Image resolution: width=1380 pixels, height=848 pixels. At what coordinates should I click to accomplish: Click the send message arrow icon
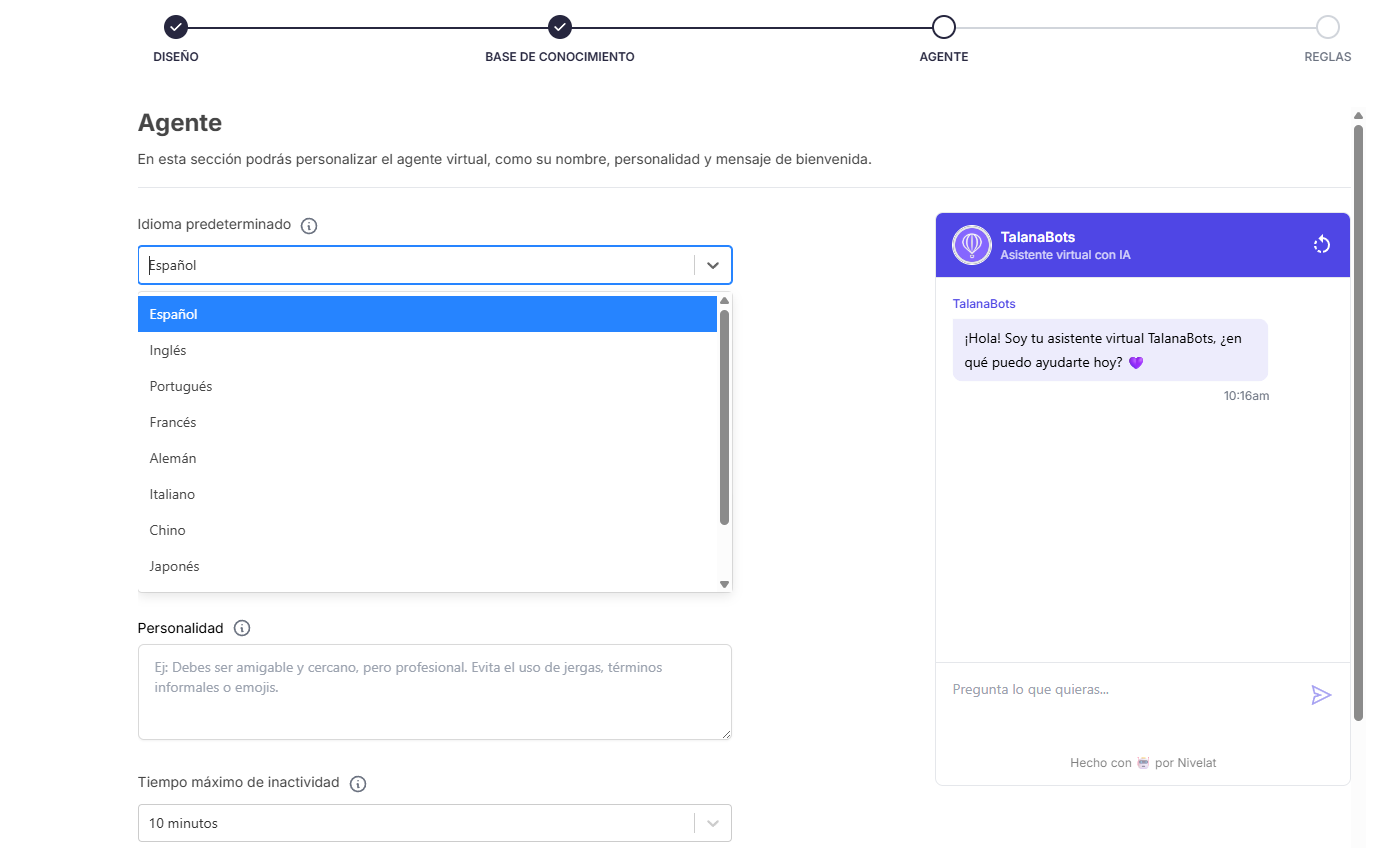pyautogui.click(x=1322, y=694)
